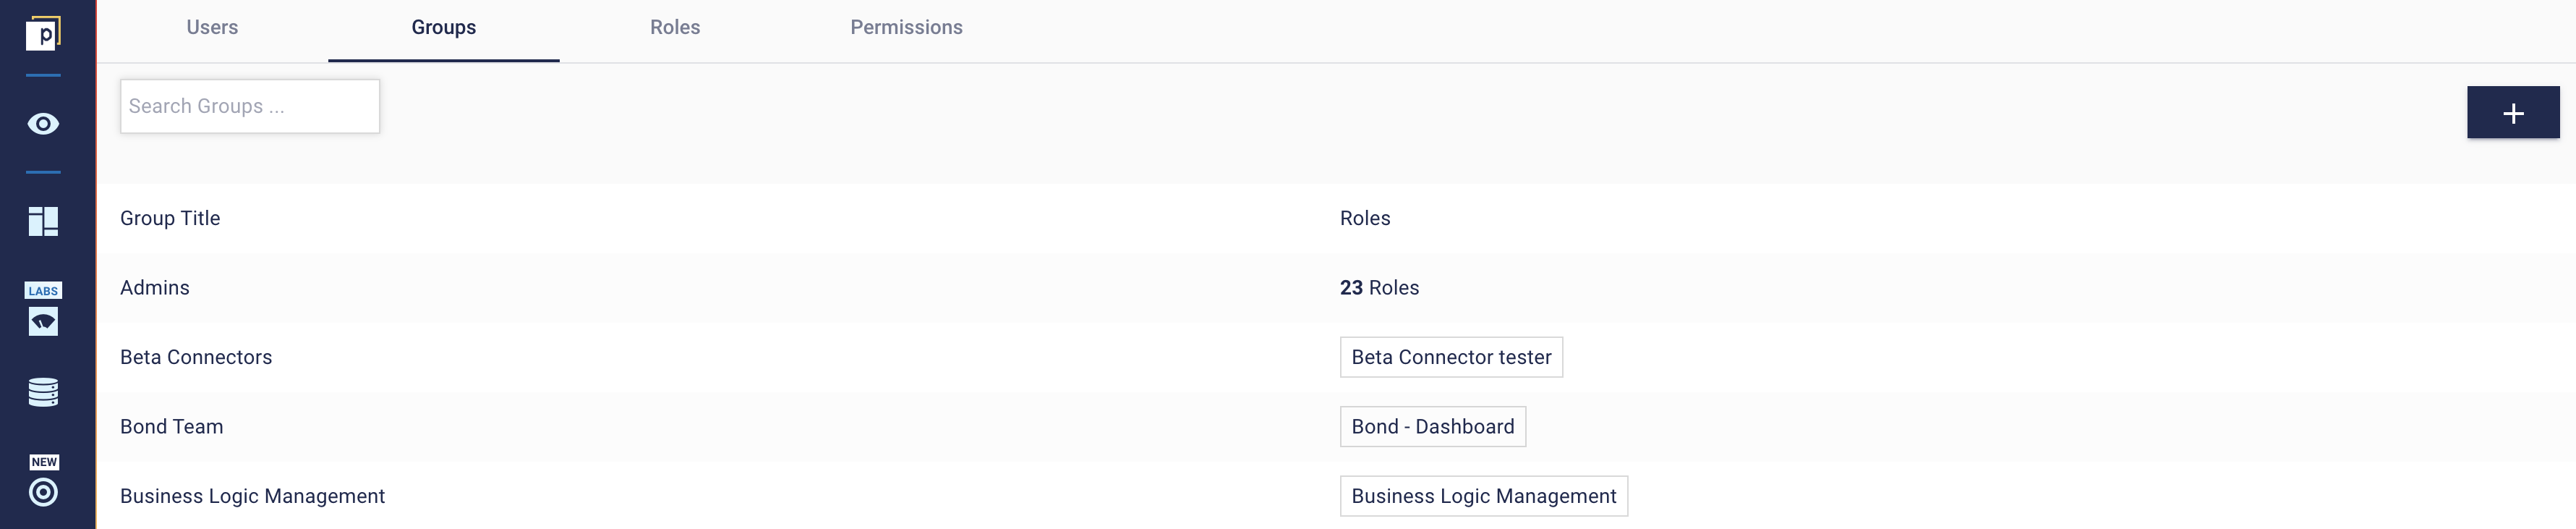Click the Business Logic Management role tag
Viewport: 2576px width, 529px height.
[x=1483, y=496]
